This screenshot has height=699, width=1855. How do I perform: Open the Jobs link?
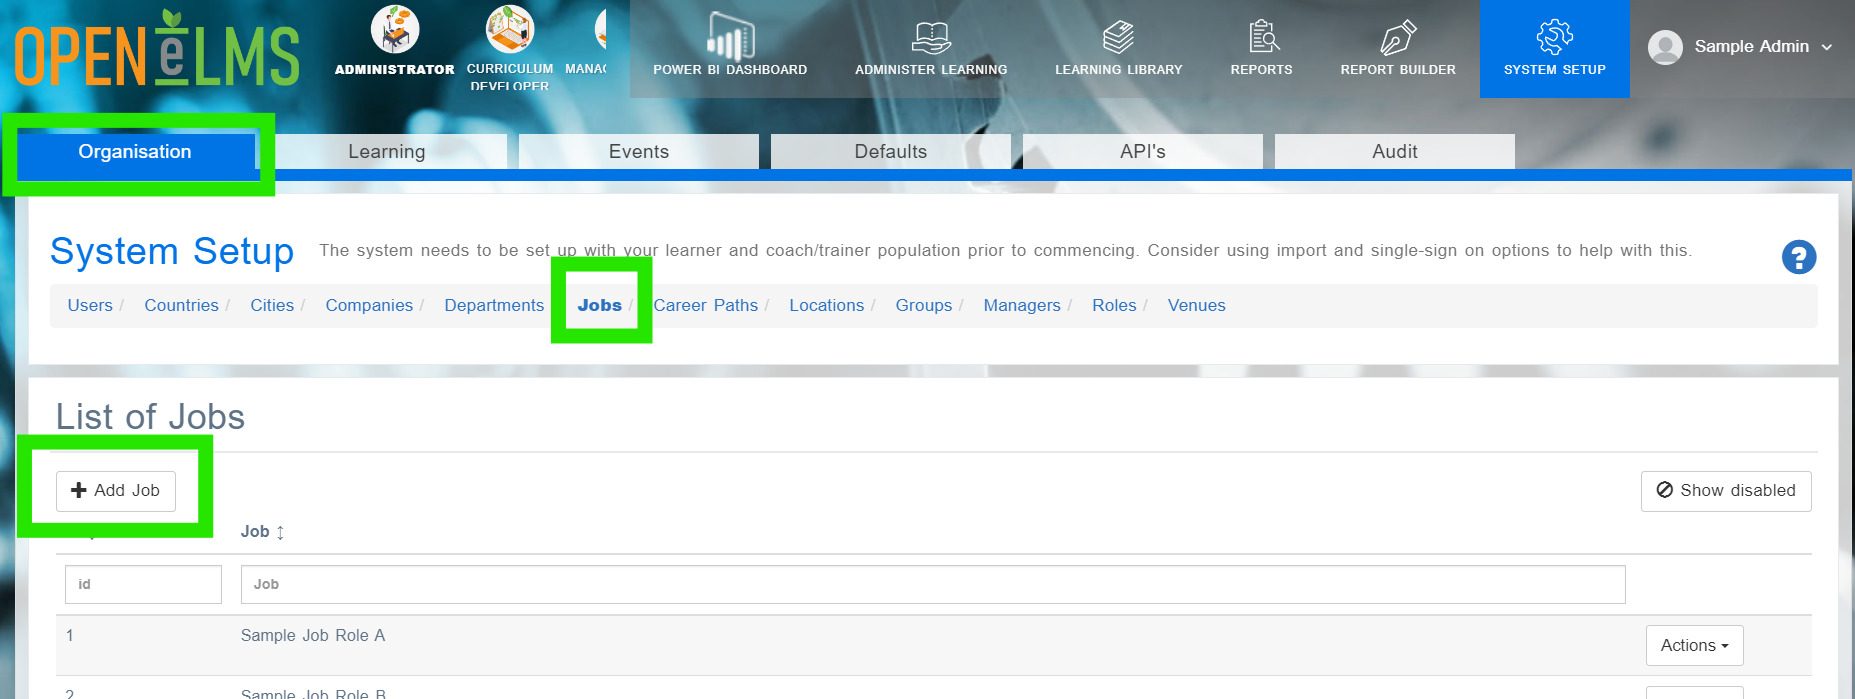click(600, 306)
